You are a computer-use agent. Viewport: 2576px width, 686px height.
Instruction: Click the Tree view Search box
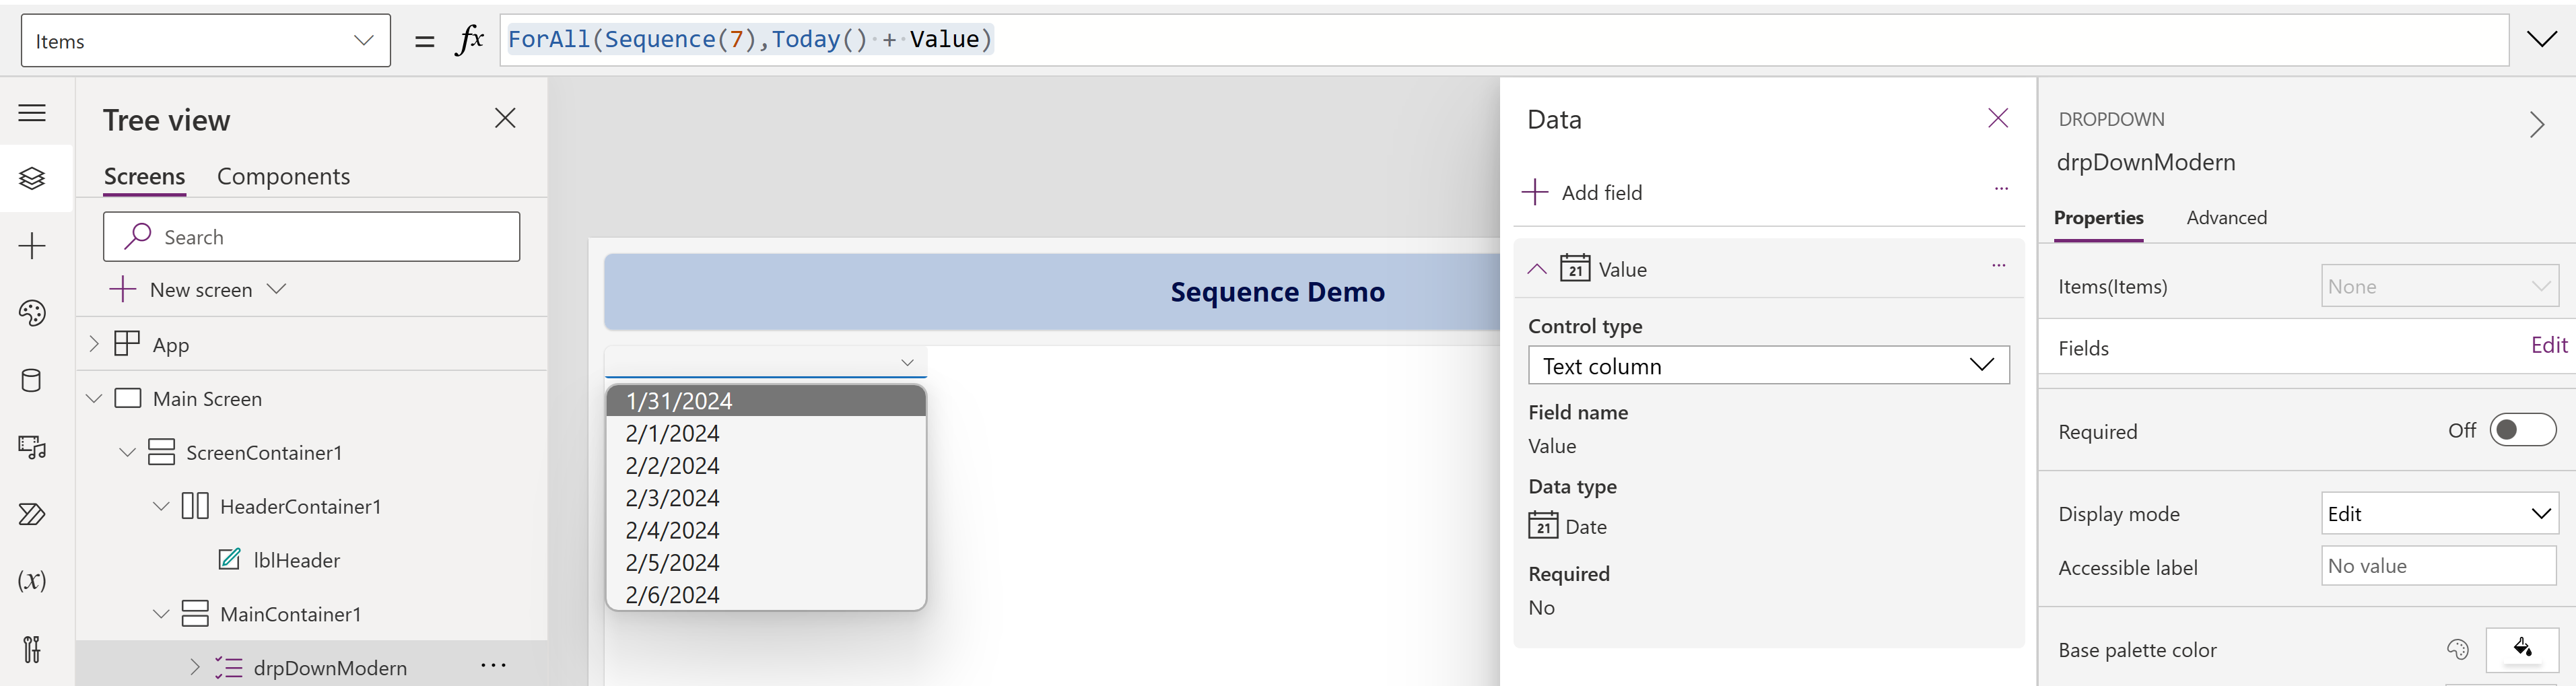[311, 237]
